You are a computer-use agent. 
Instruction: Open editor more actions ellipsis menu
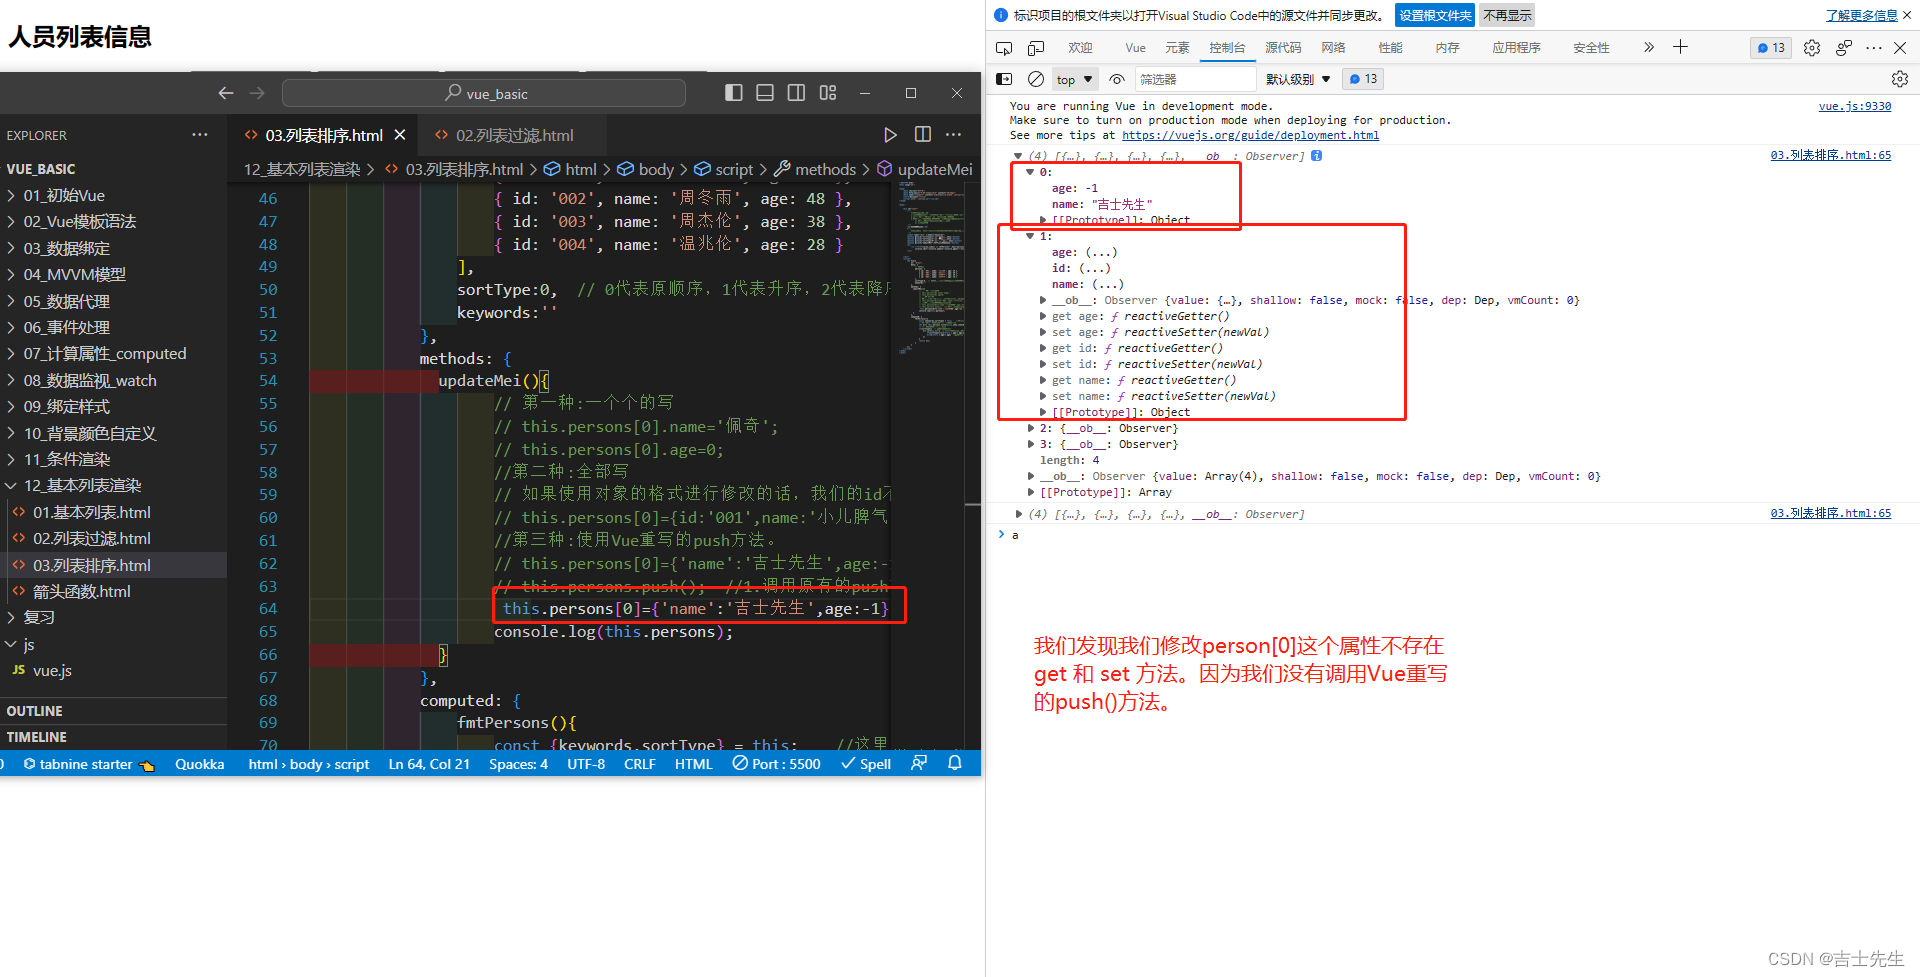pos(954,134)
